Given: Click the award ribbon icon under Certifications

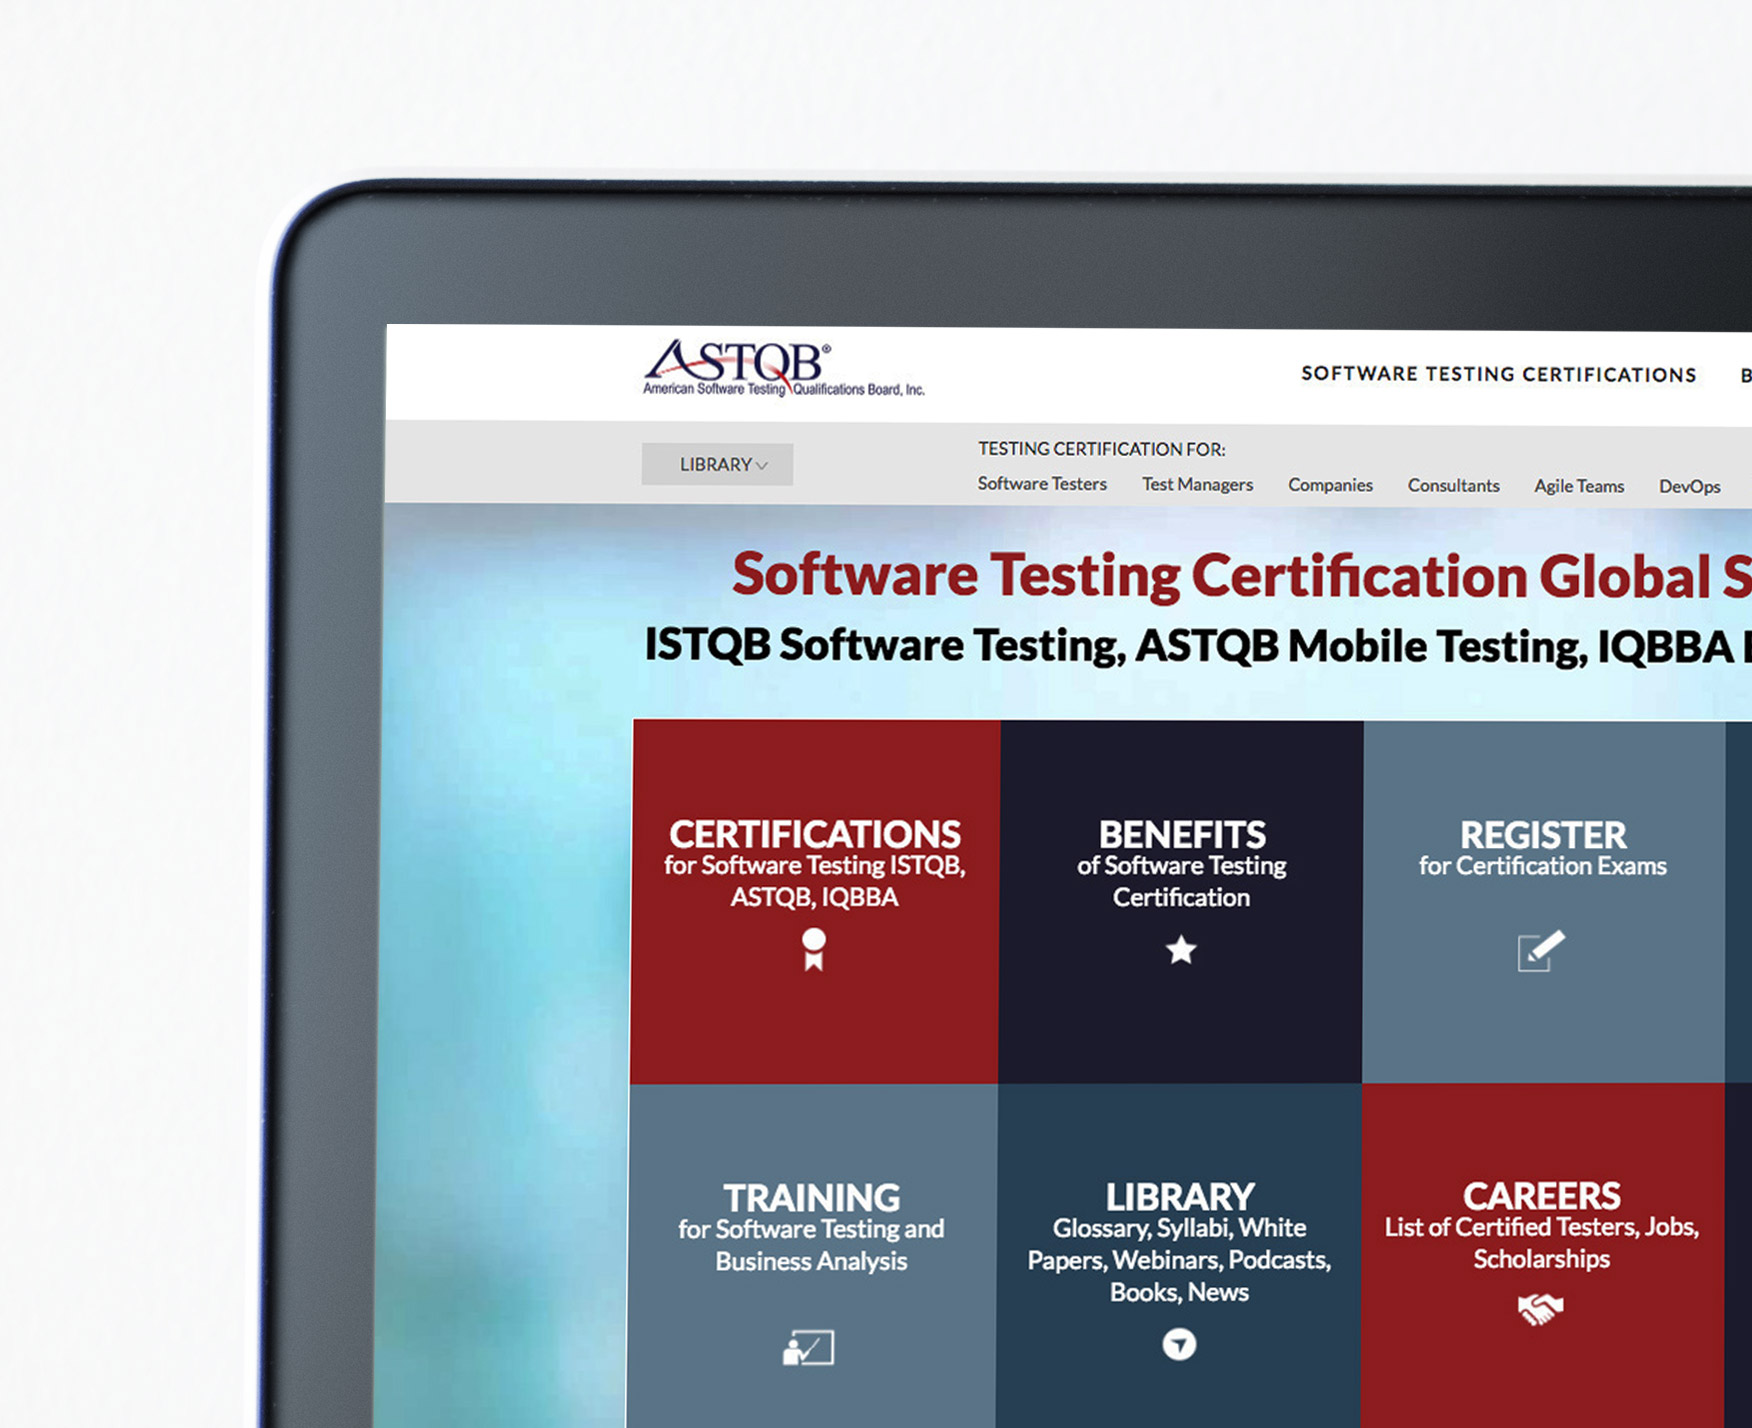Looking at the screenshot, I should tap(814, 949).
